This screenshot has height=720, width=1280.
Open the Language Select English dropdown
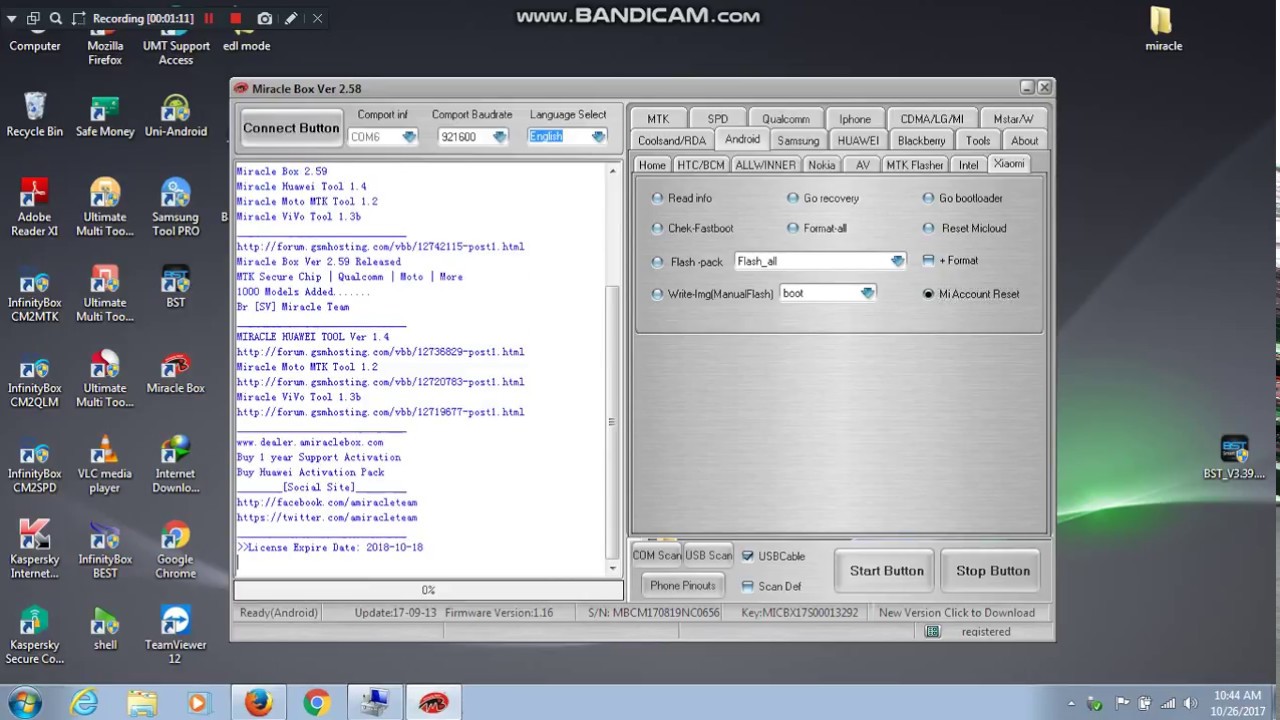tap(598, 137)
